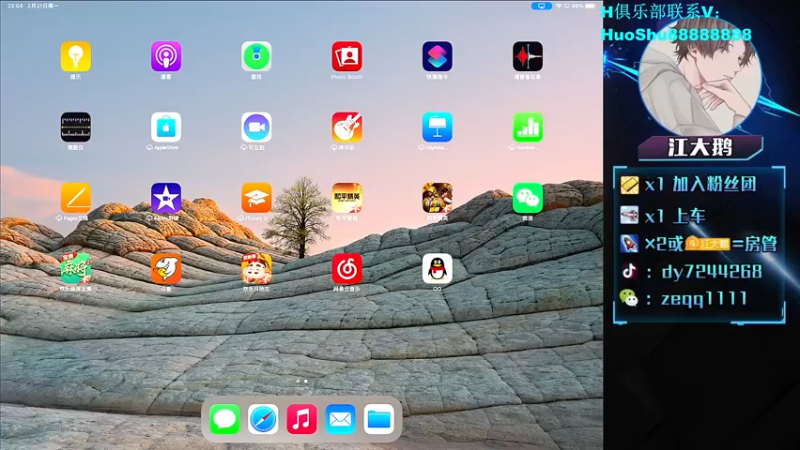Open the yellow lightbulb Tips app

pyautogui.click(x=76, y=56)
